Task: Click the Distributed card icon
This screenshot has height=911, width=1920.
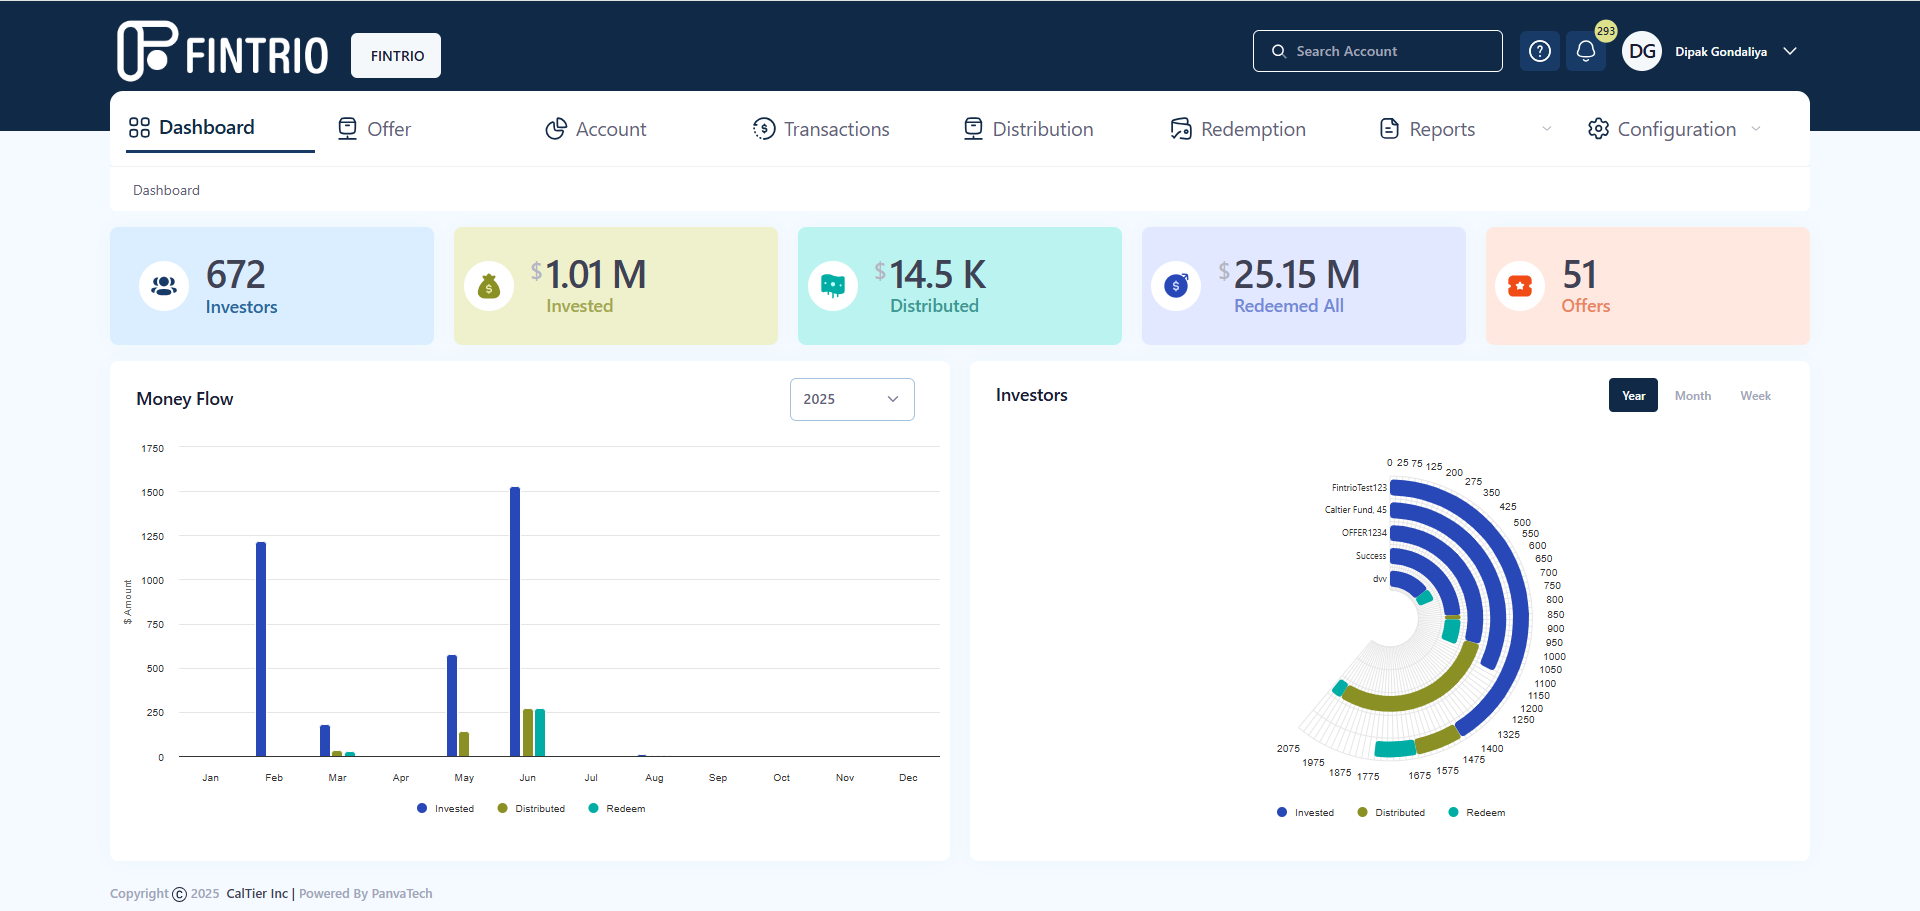Action: click(x=833, y=286)
